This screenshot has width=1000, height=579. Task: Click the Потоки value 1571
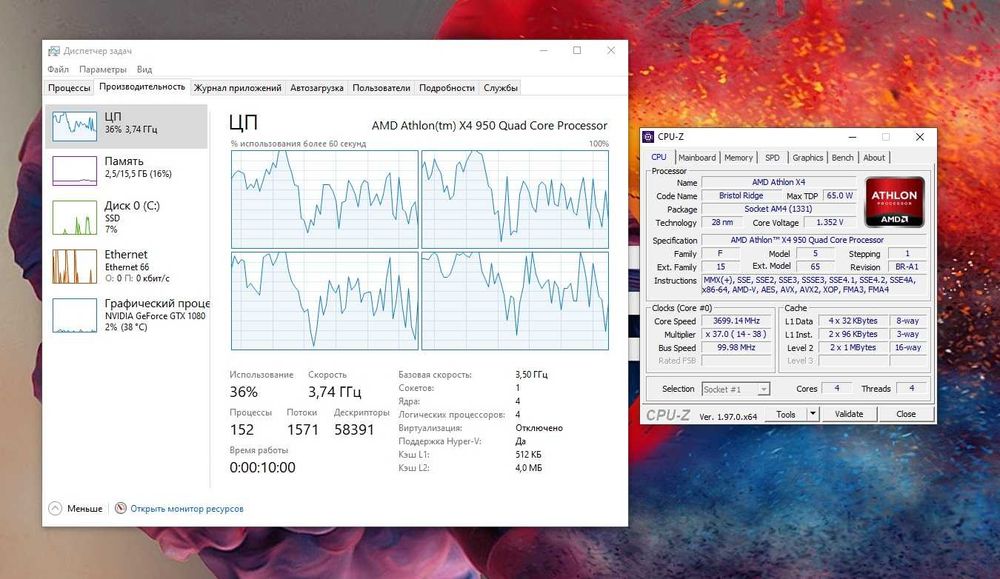click(302, 430)
